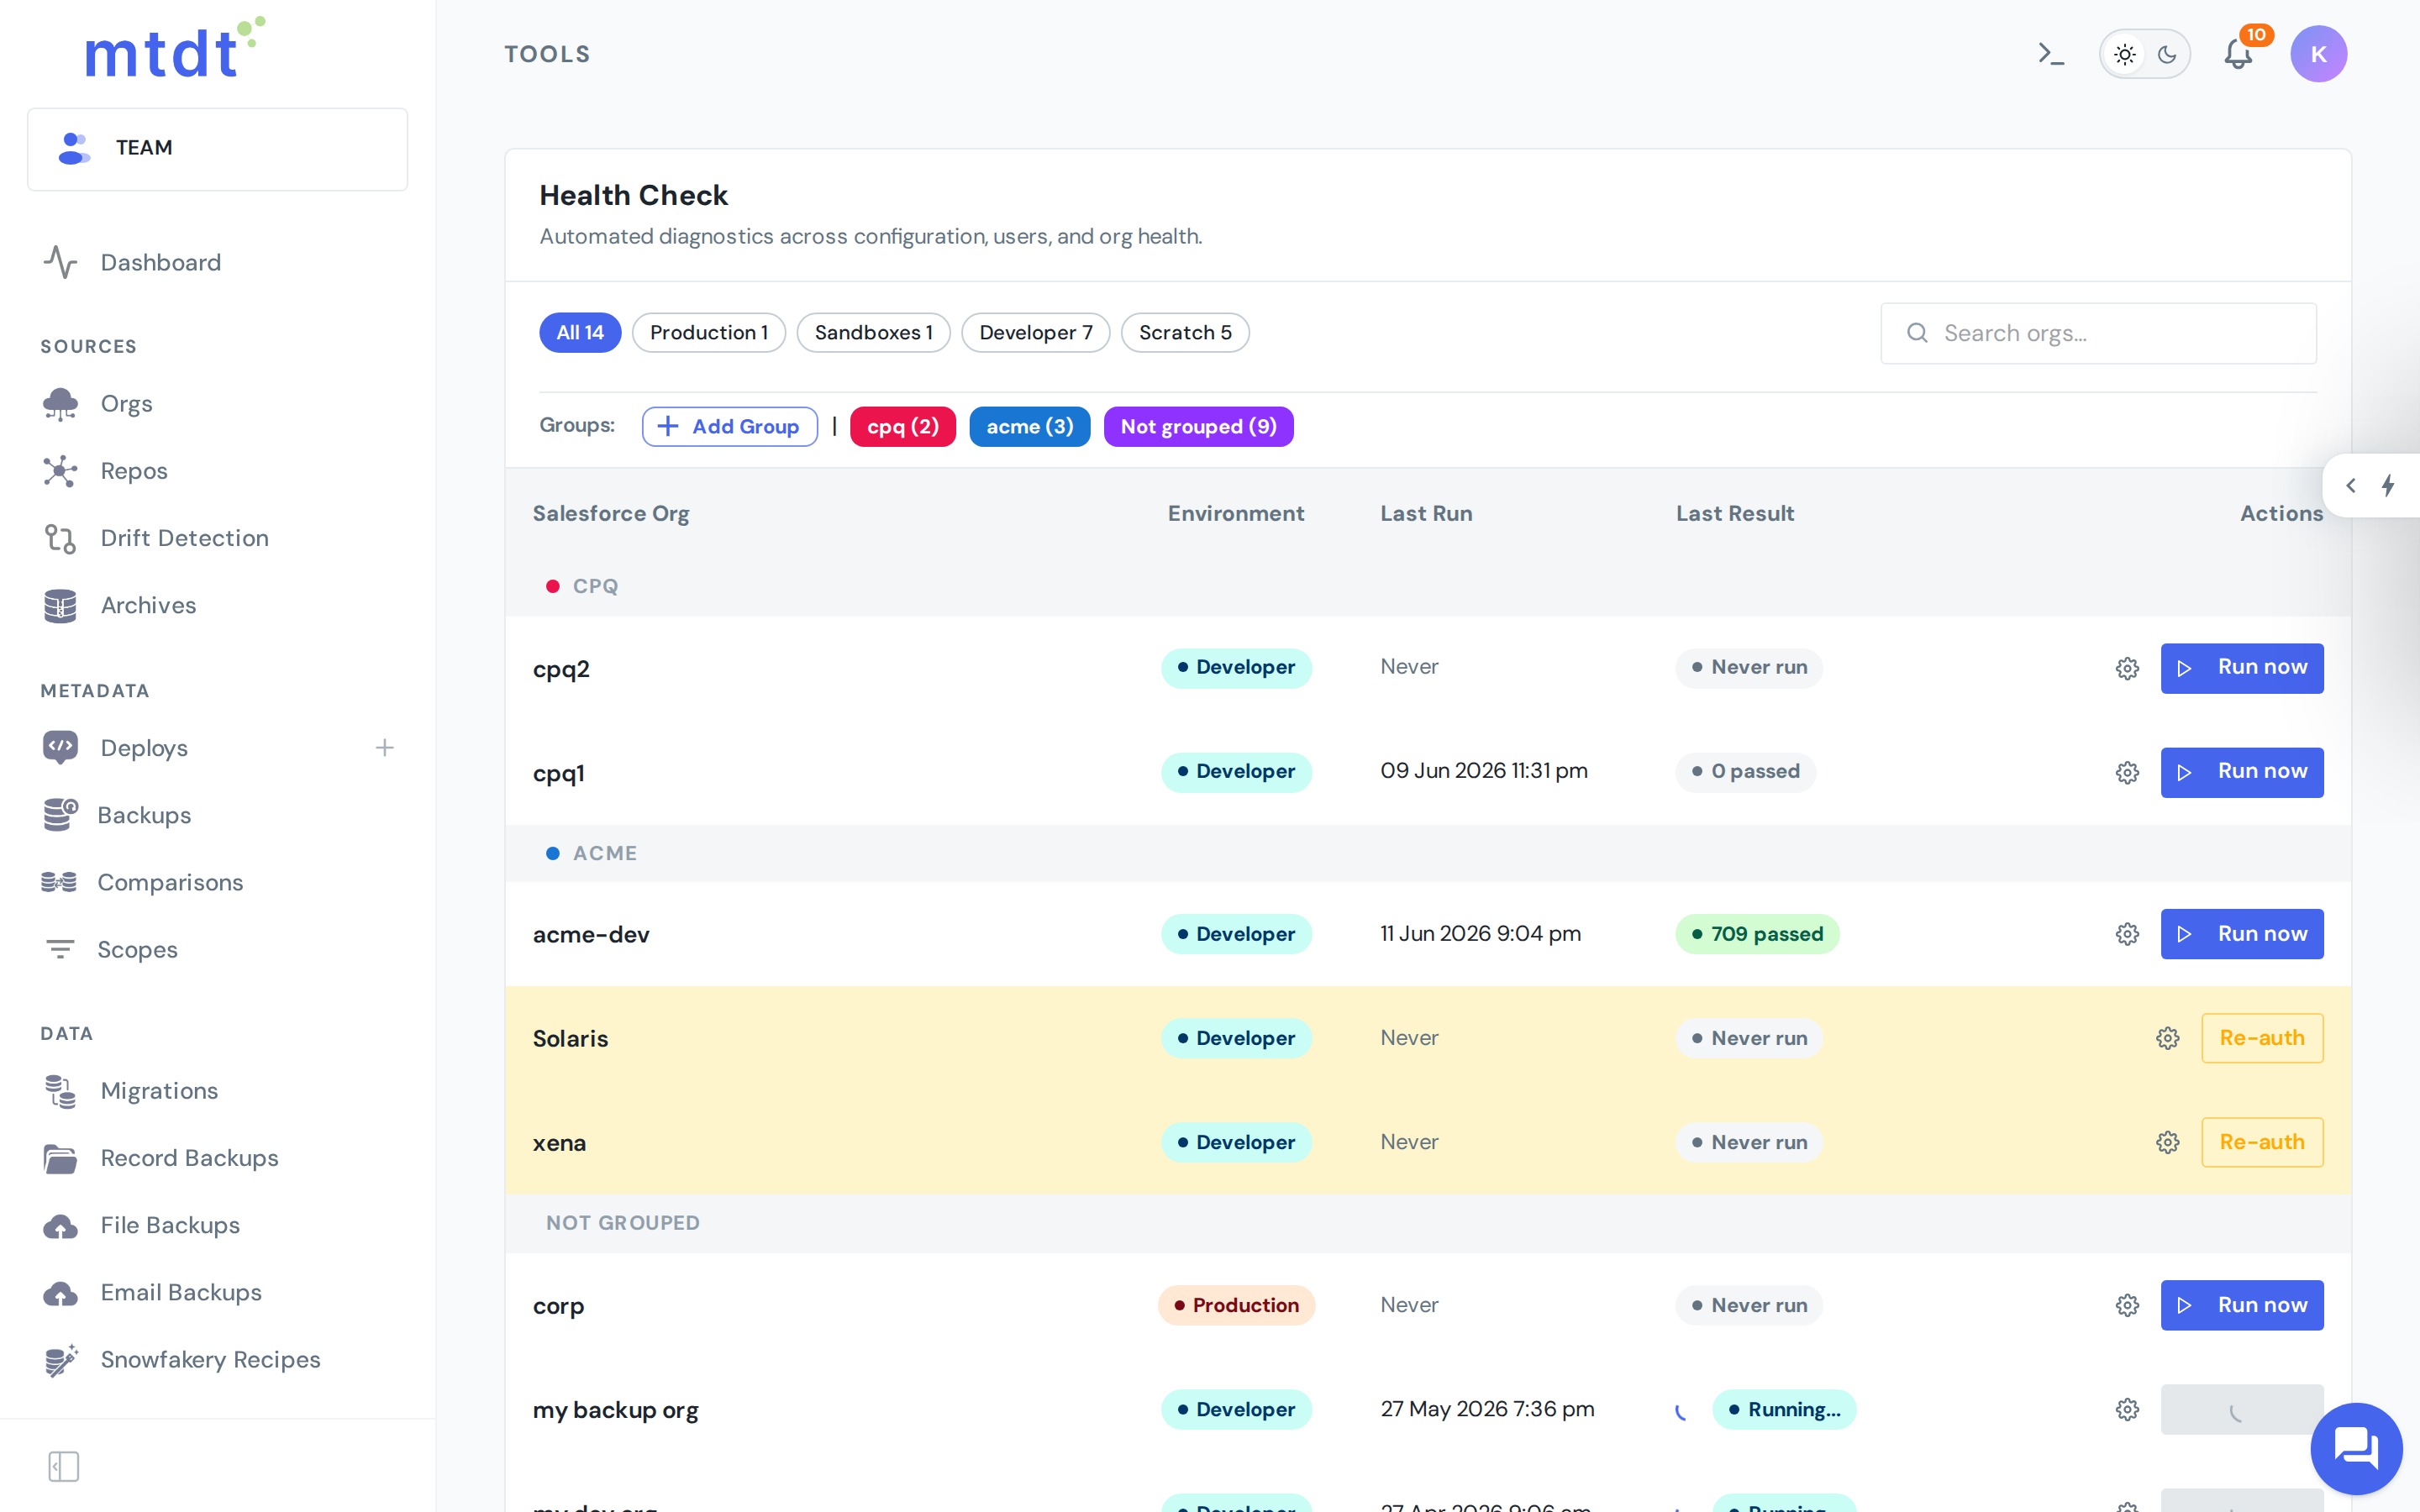
Task: Open settings gear for corp
Action: point(2127,1305)
